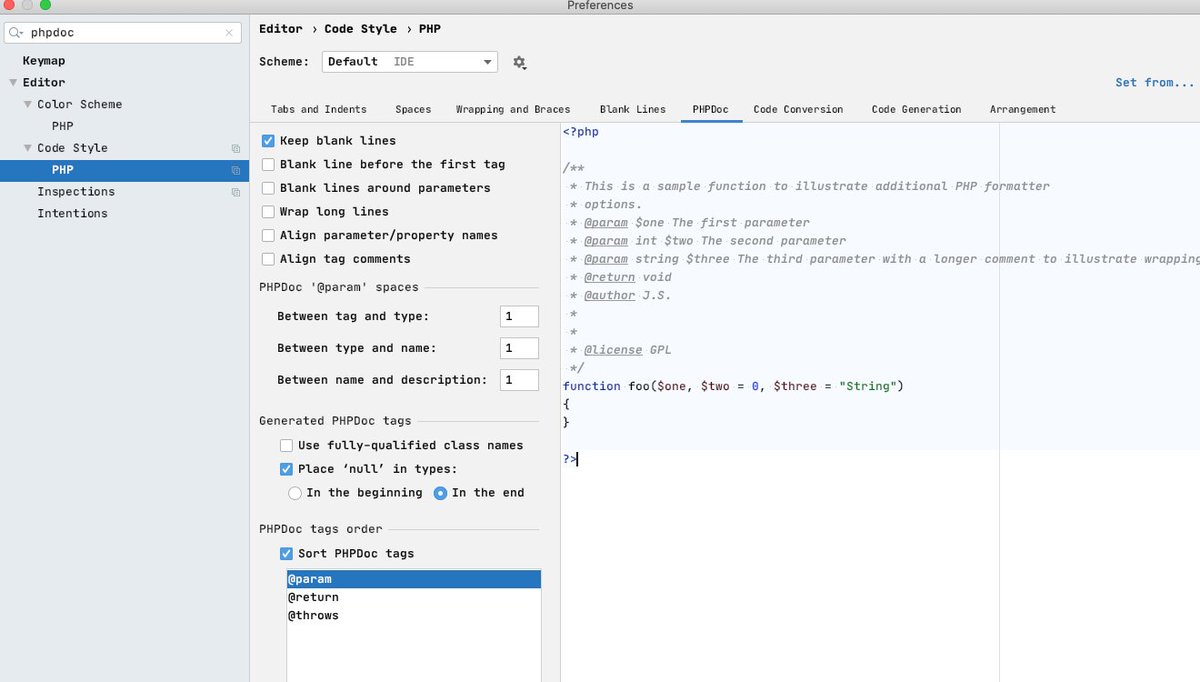Enable Wrap long lines
The height and width of the screenshot is (682, 1200).
(x=268, y=212)
